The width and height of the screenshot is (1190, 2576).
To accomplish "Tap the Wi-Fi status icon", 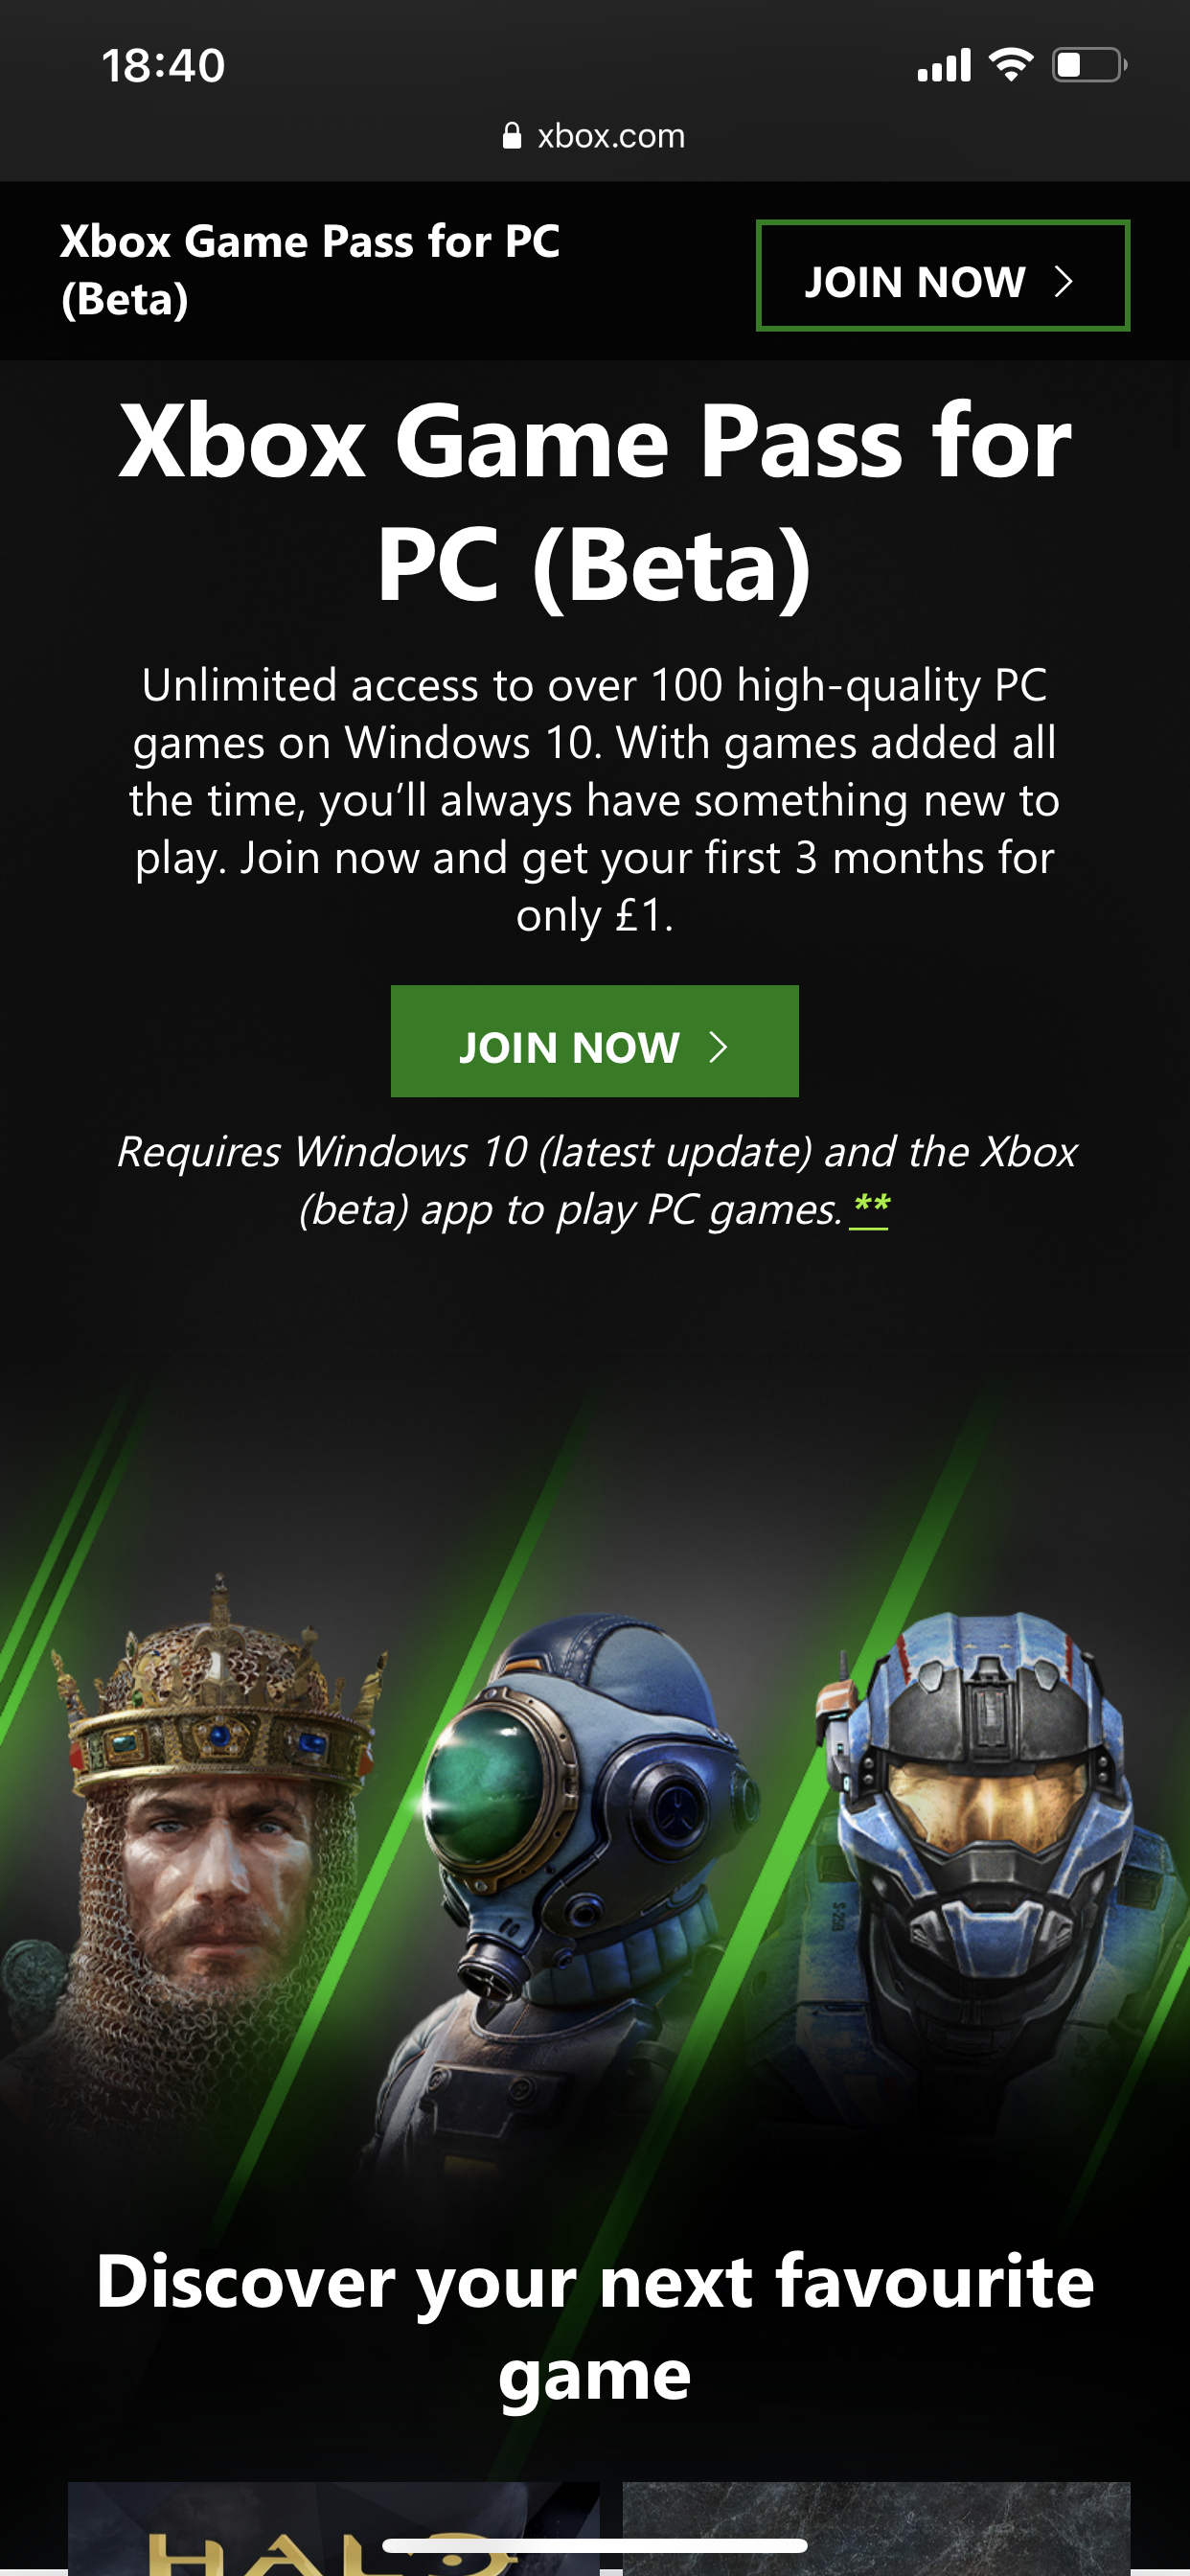I will coord(1011,65).
